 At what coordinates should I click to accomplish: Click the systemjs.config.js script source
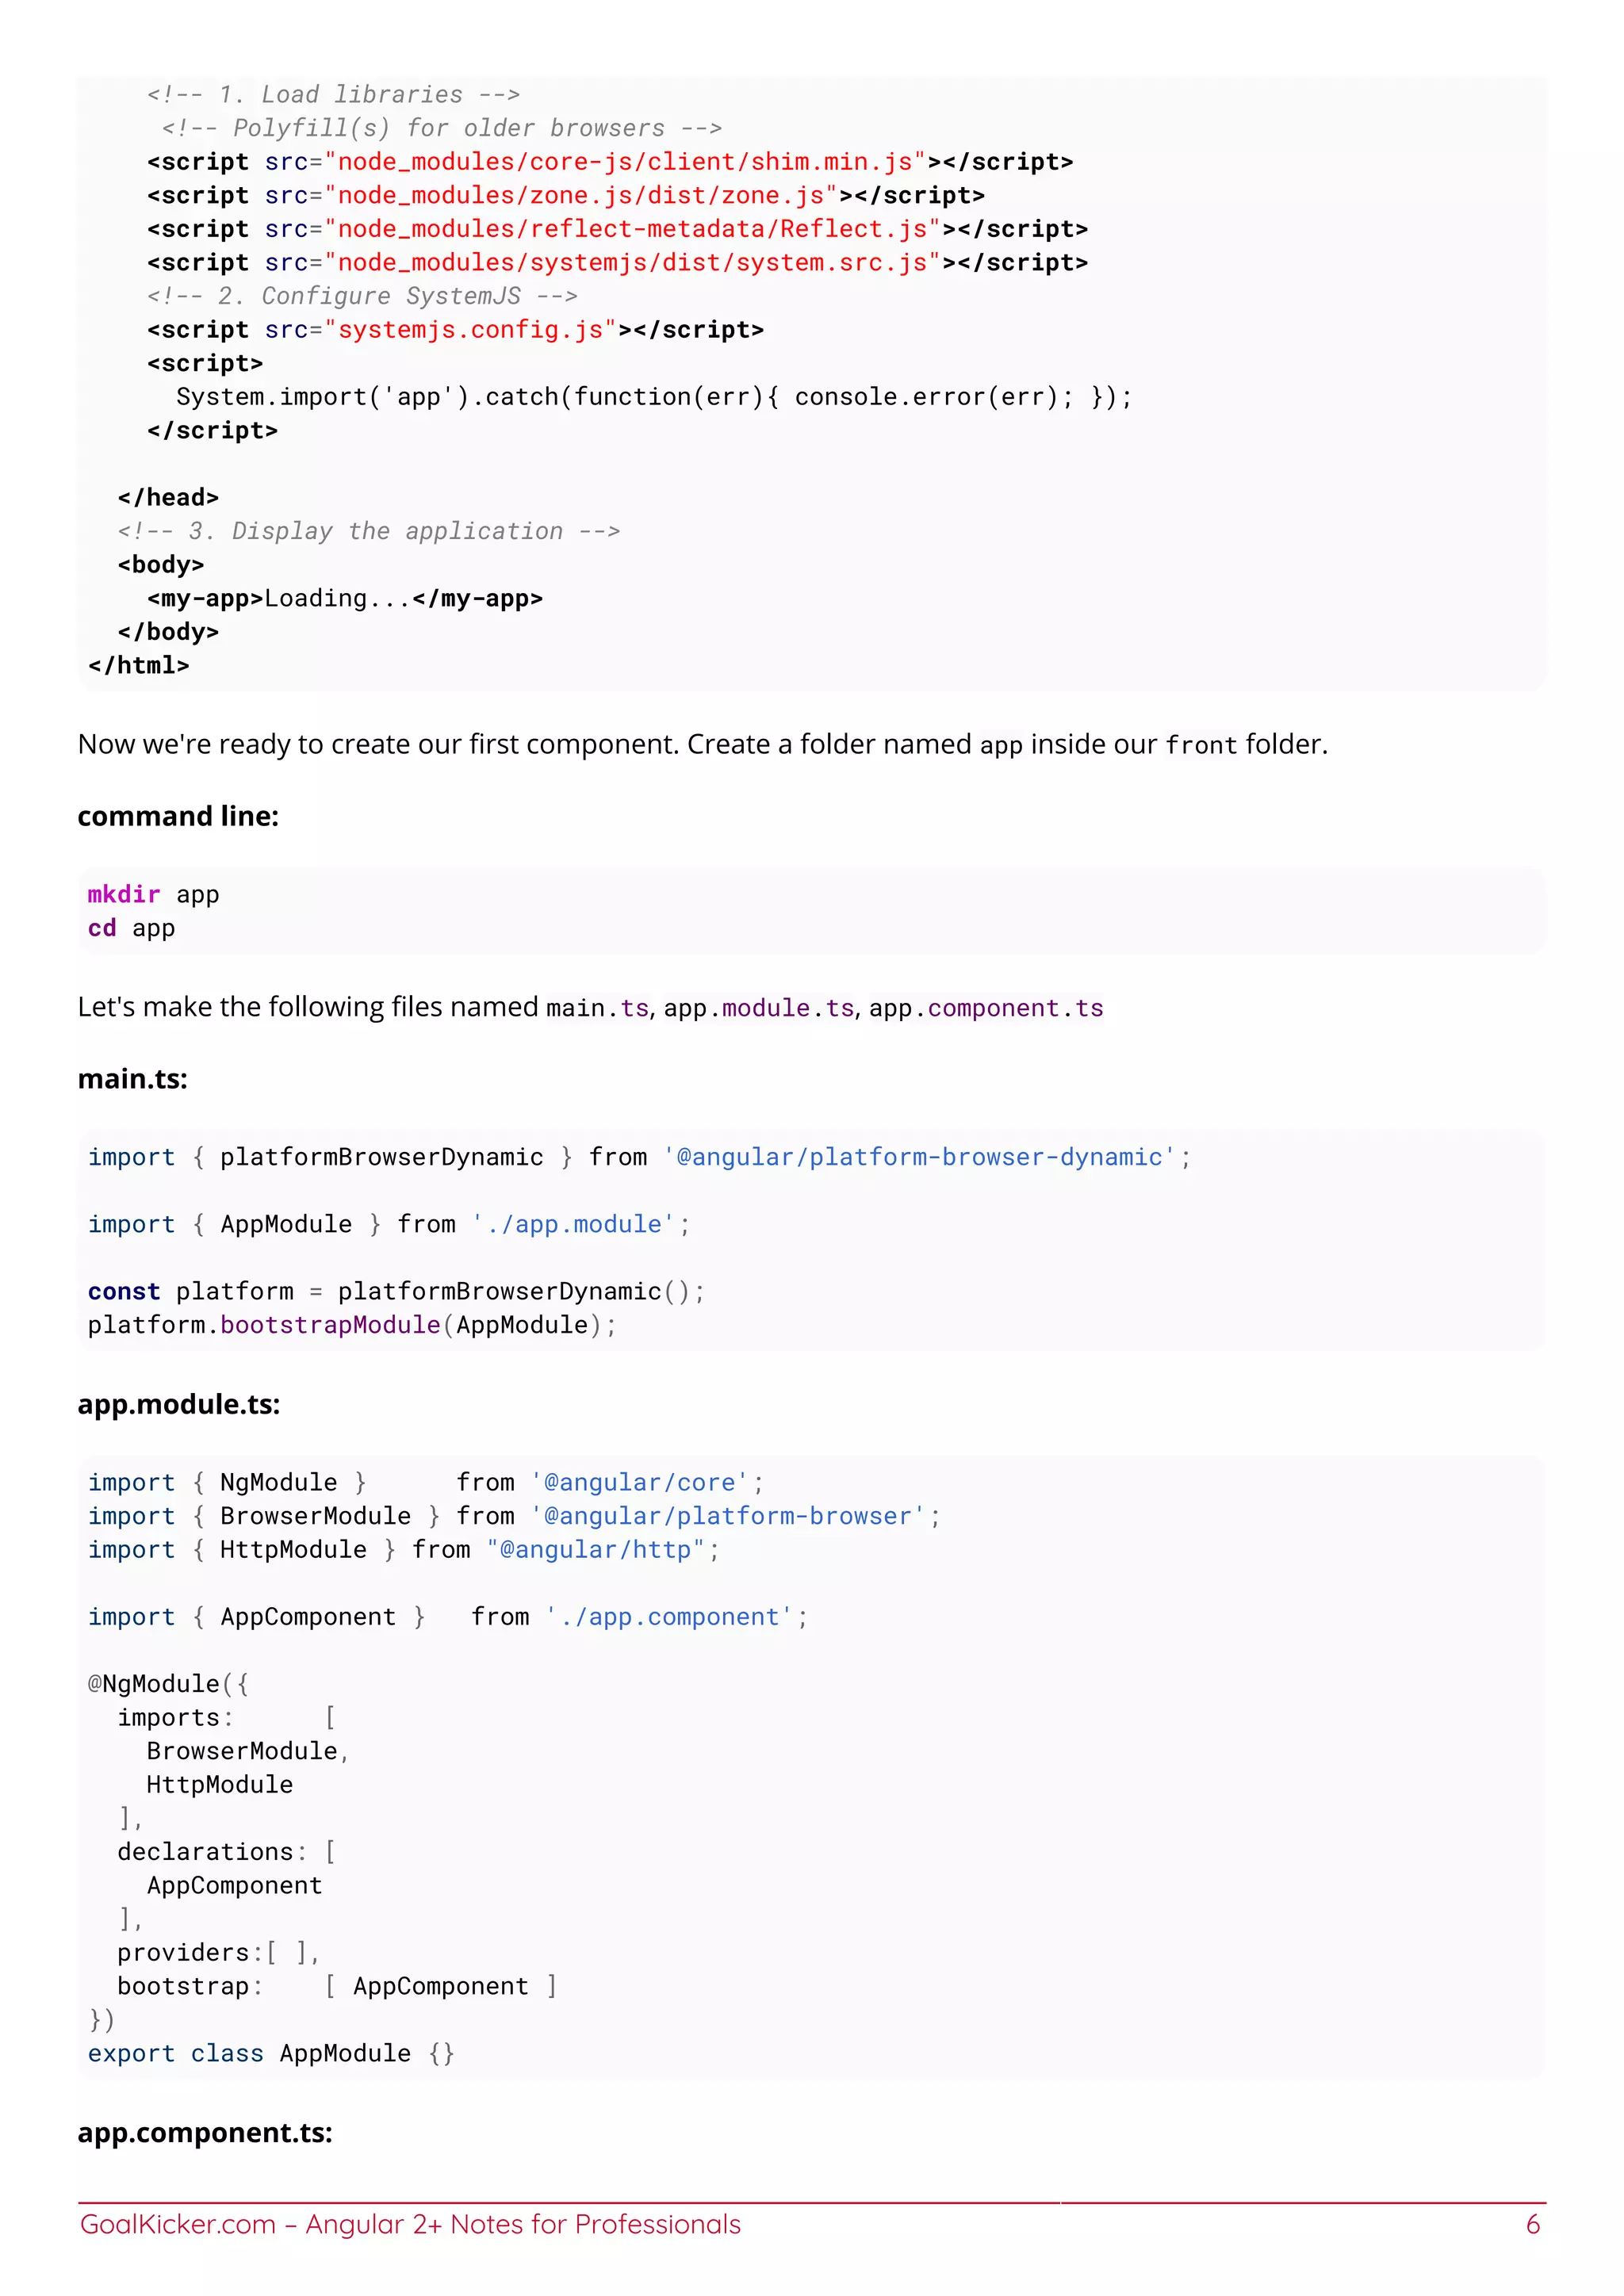pyautogui.click(x=471, y=330)
